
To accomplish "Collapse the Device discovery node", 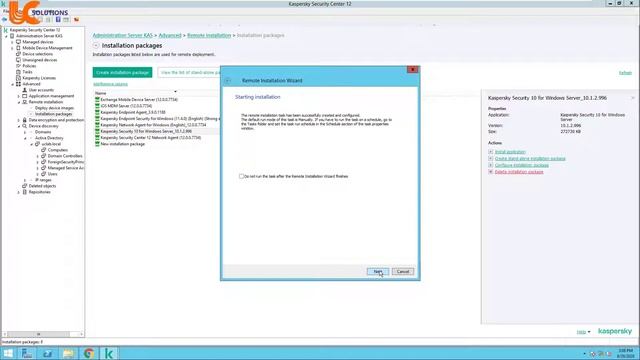I will (x=19, y=126).
